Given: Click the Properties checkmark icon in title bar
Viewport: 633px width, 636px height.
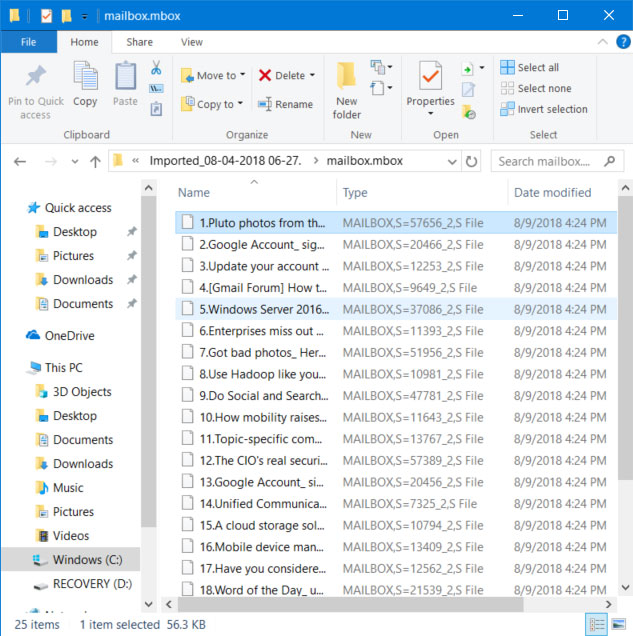Looking at the screenshot, I should click(x=46, y=16).
